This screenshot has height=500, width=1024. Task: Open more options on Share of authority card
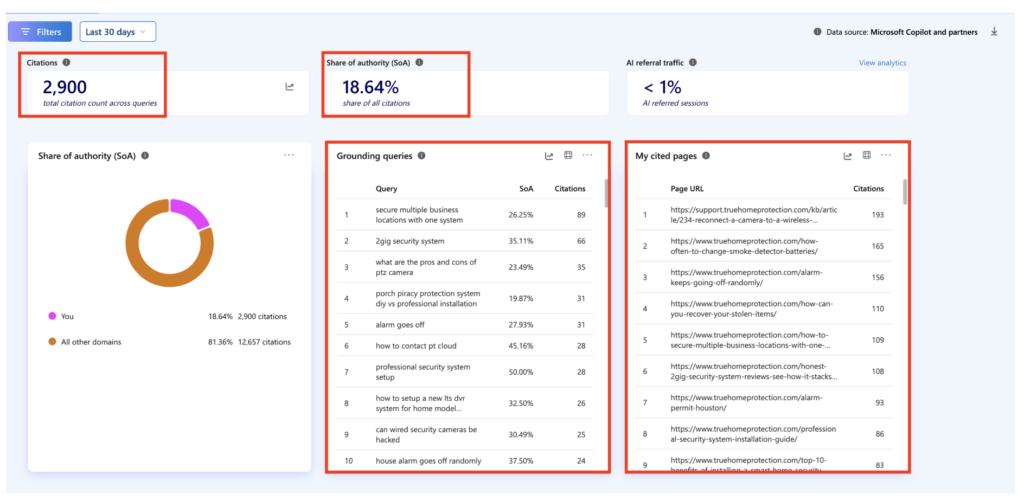coord(289,155)
